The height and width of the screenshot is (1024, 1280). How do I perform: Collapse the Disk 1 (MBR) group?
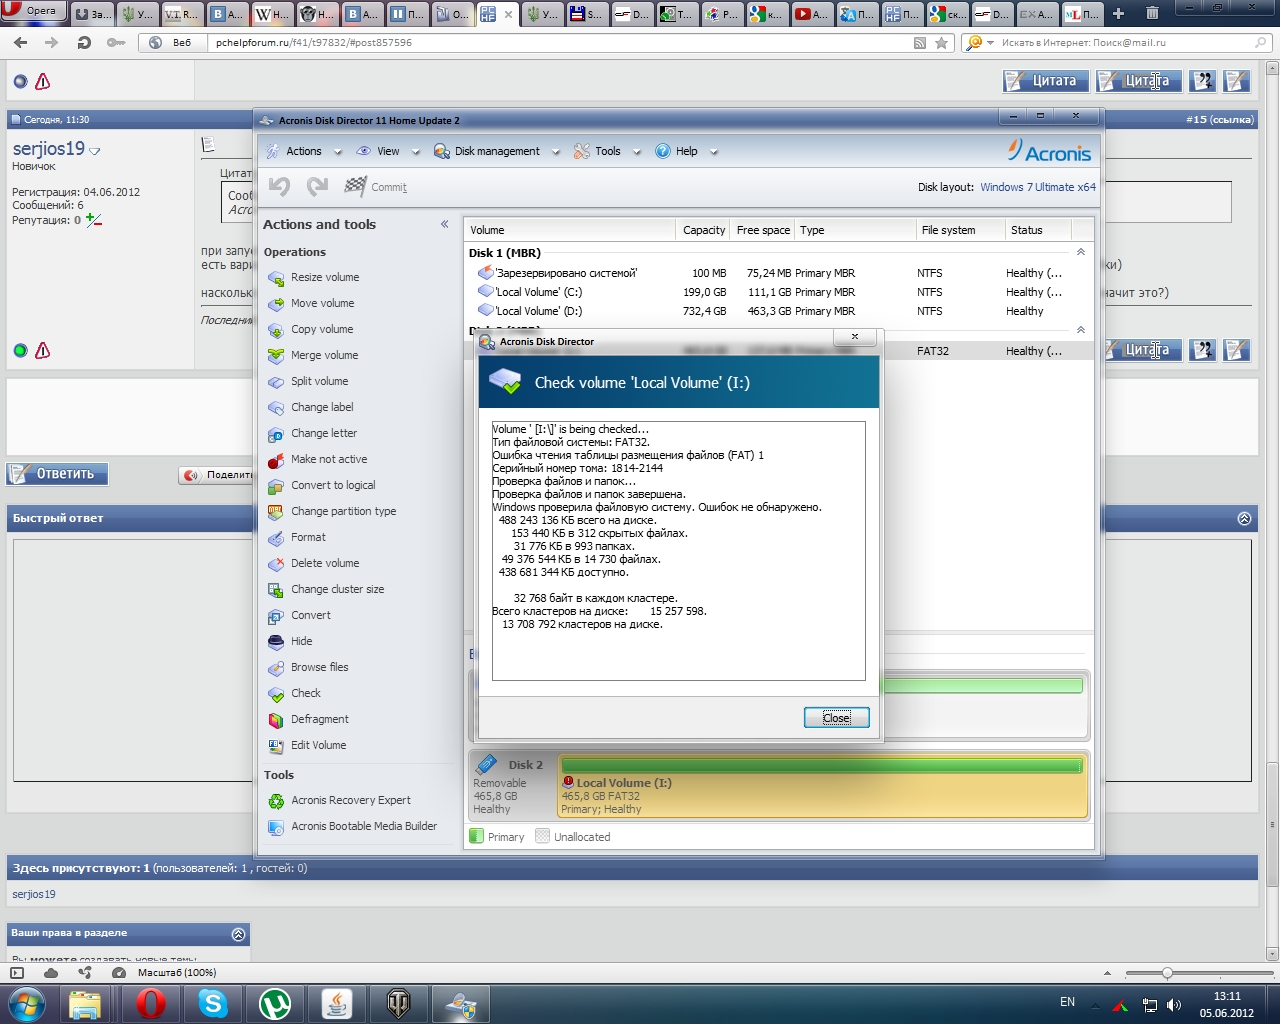(1080, 252)
